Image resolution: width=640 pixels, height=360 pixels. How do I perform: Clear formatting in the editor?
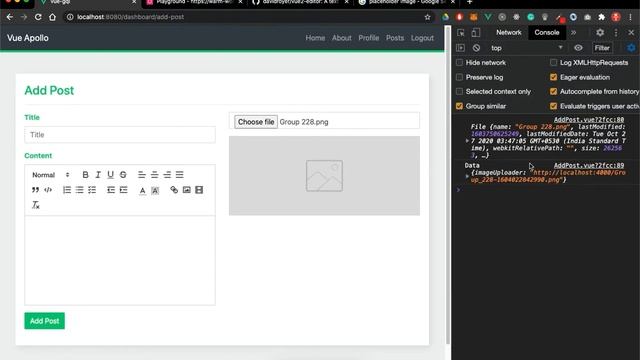point(36,205)
